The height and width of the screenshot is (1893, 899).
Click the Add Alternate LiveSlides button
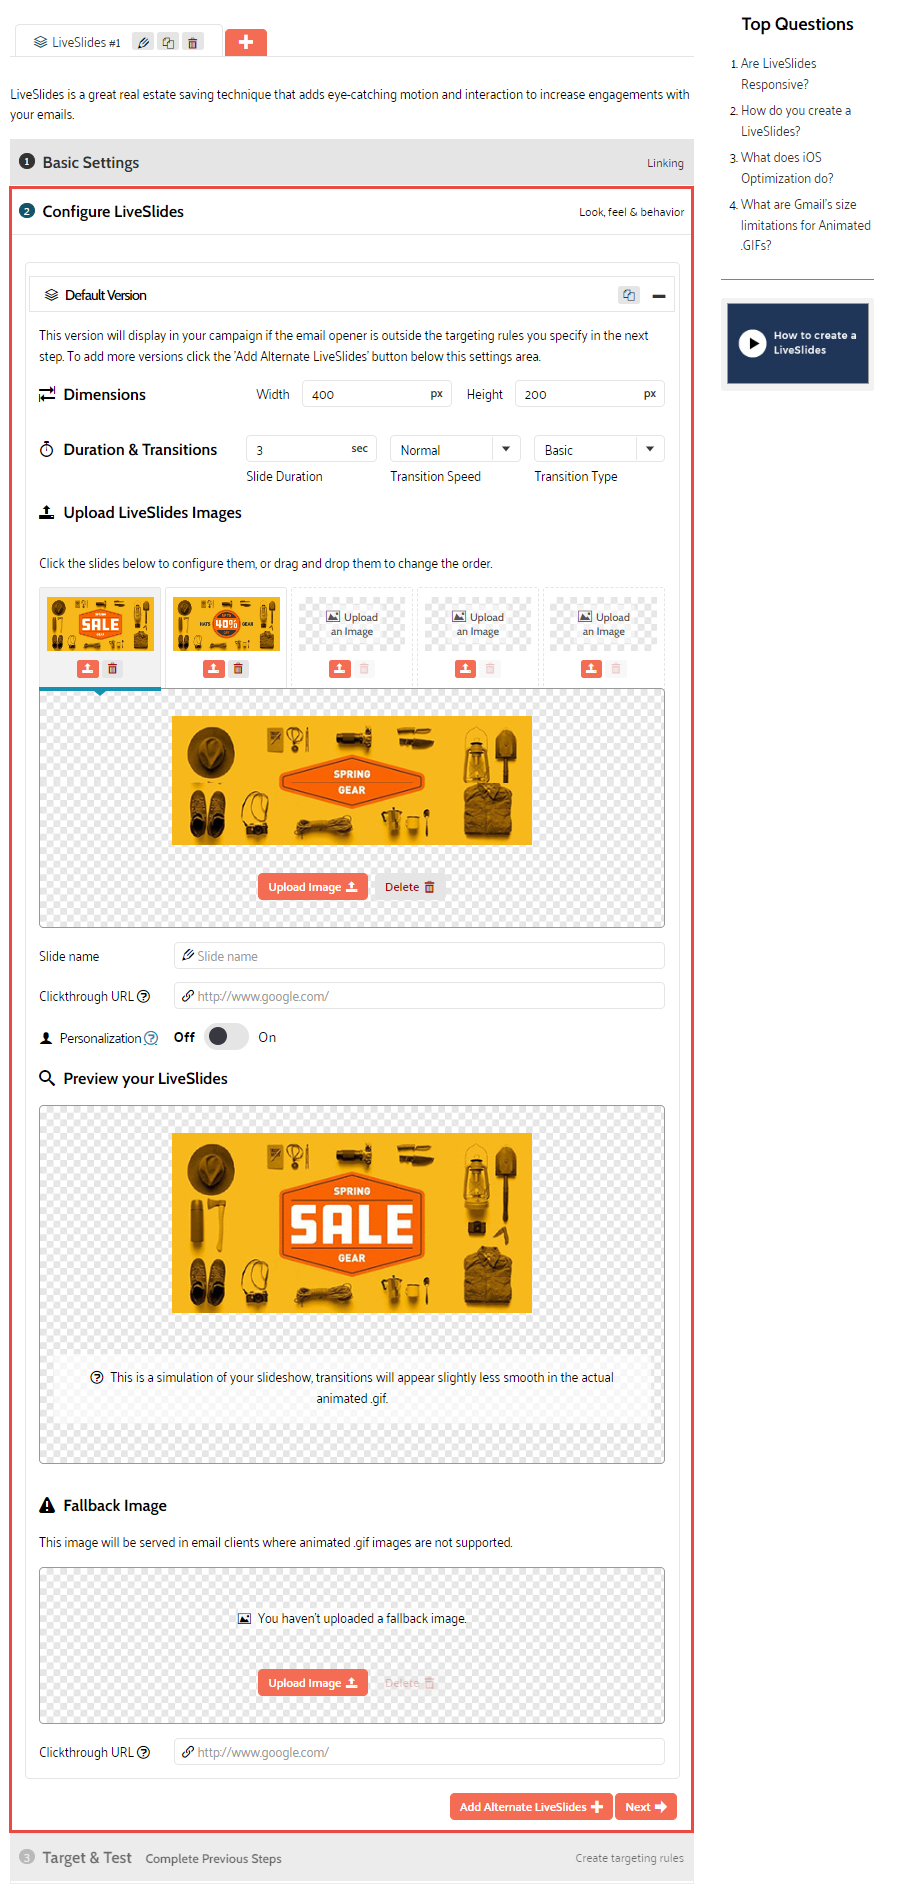tap(531, 1806)
